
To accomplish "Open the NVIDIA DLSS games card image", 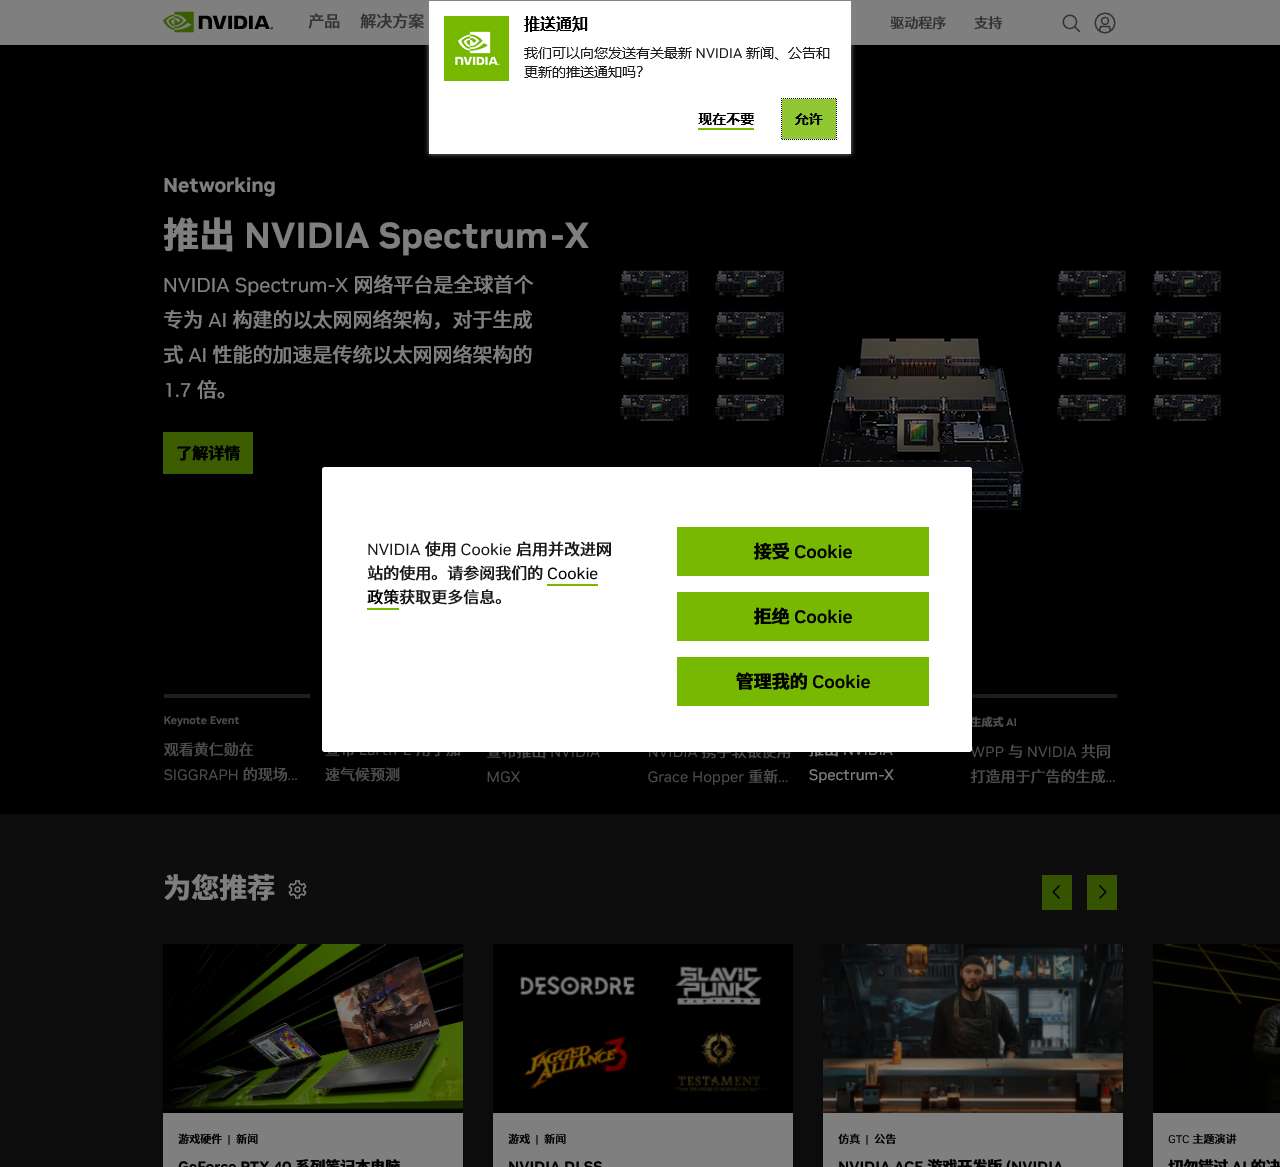I will coord(643,1028).
